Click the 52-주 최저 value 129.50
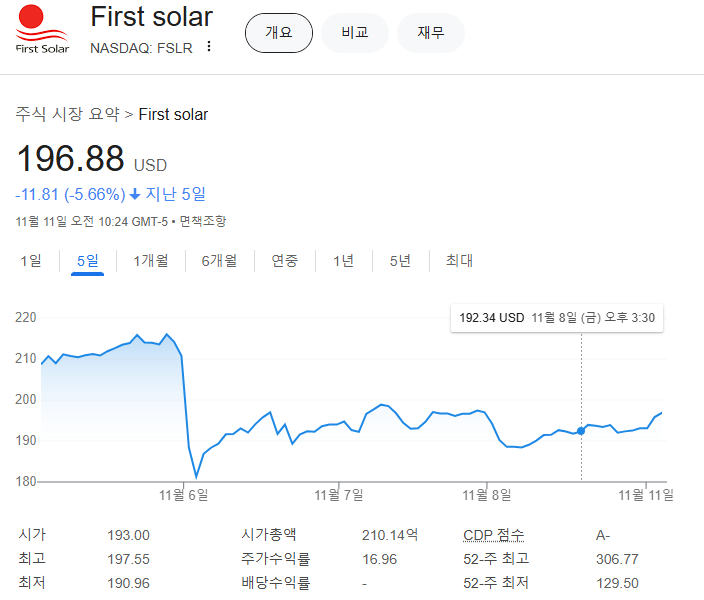This screenshot has width=704, height=600. tap(617, 583)
